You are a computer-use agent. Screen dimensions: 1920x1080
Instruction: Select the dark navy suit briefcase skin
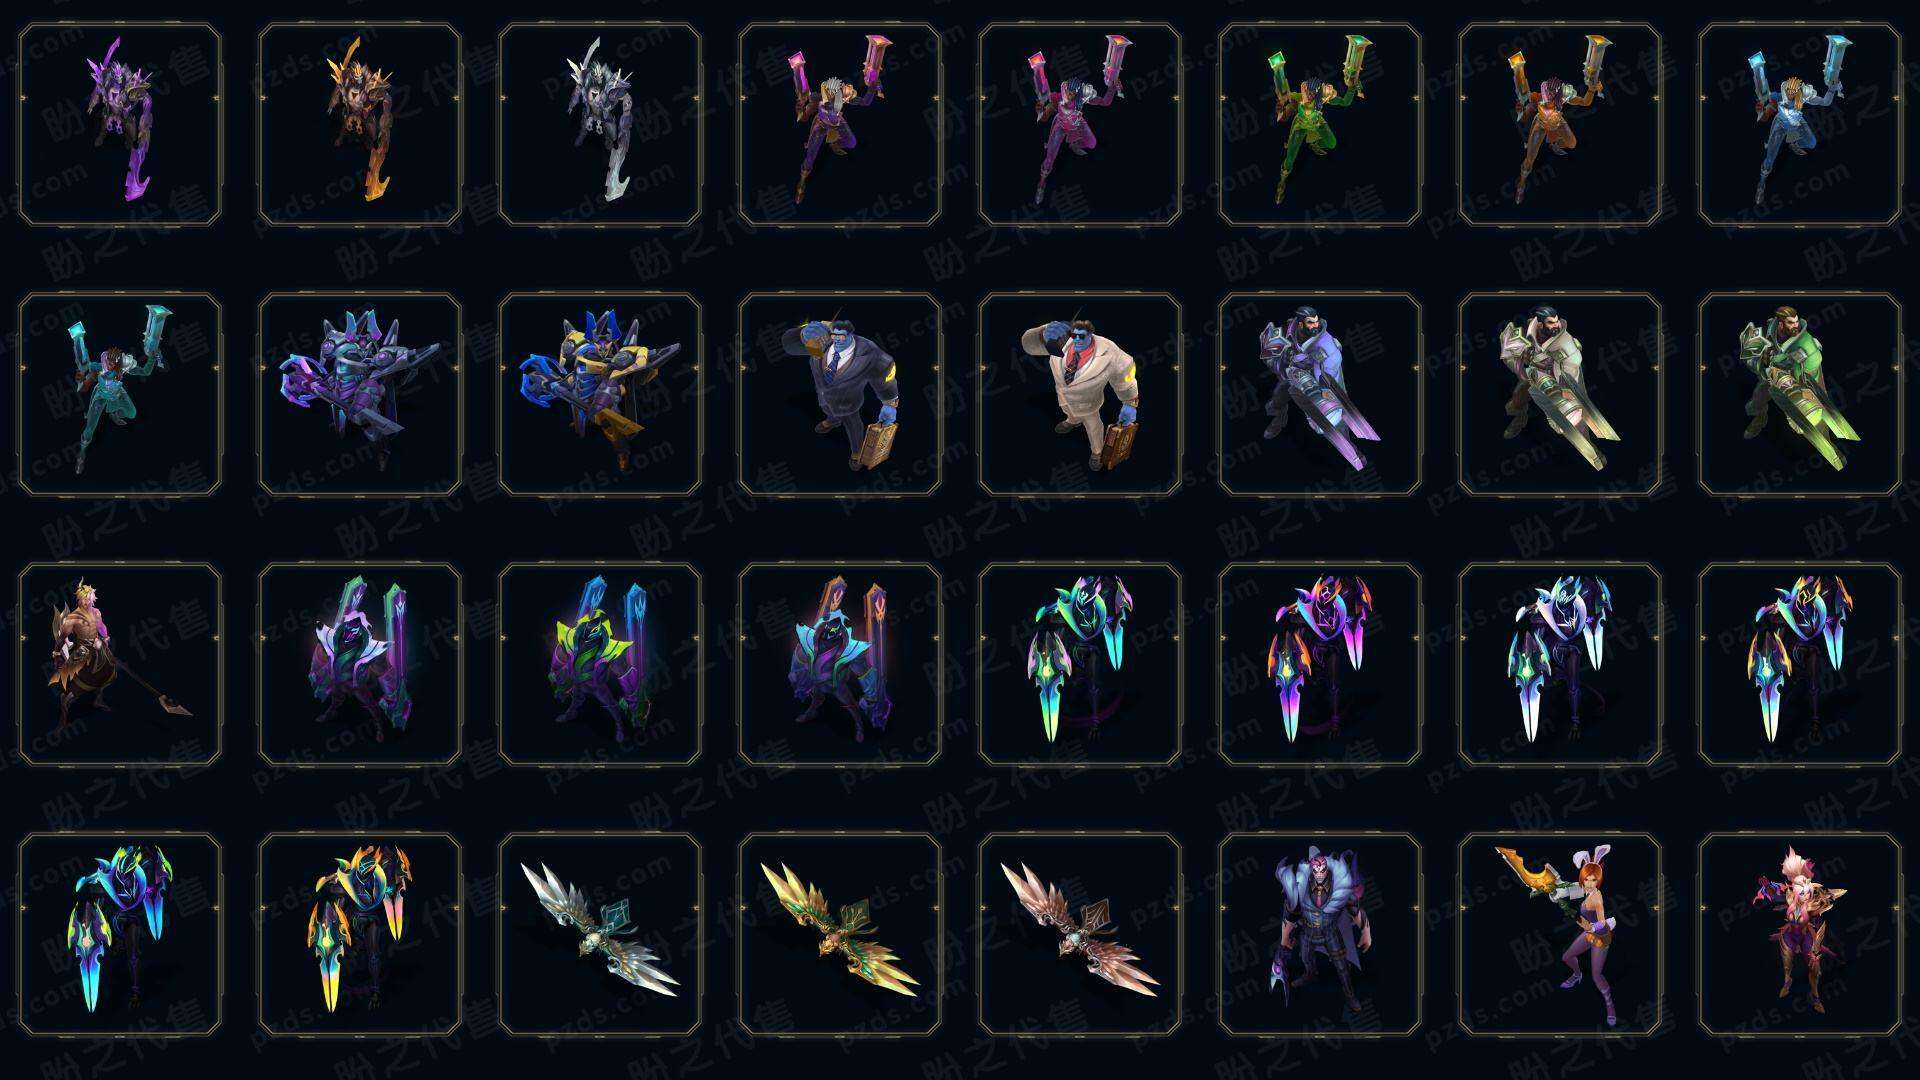[840, 394]
